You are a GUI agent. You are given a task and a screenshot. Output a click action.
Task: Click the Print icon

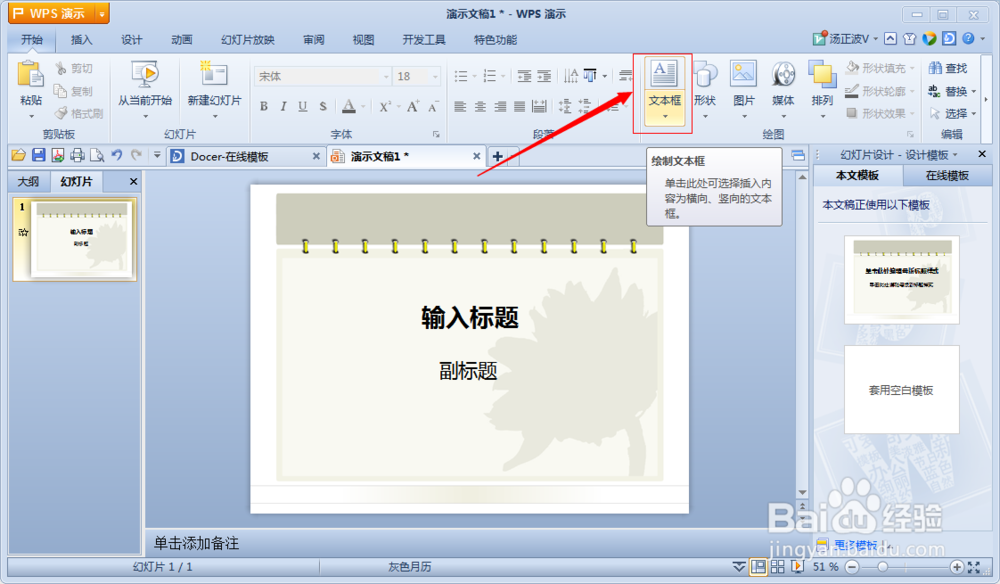coord(77,155)
